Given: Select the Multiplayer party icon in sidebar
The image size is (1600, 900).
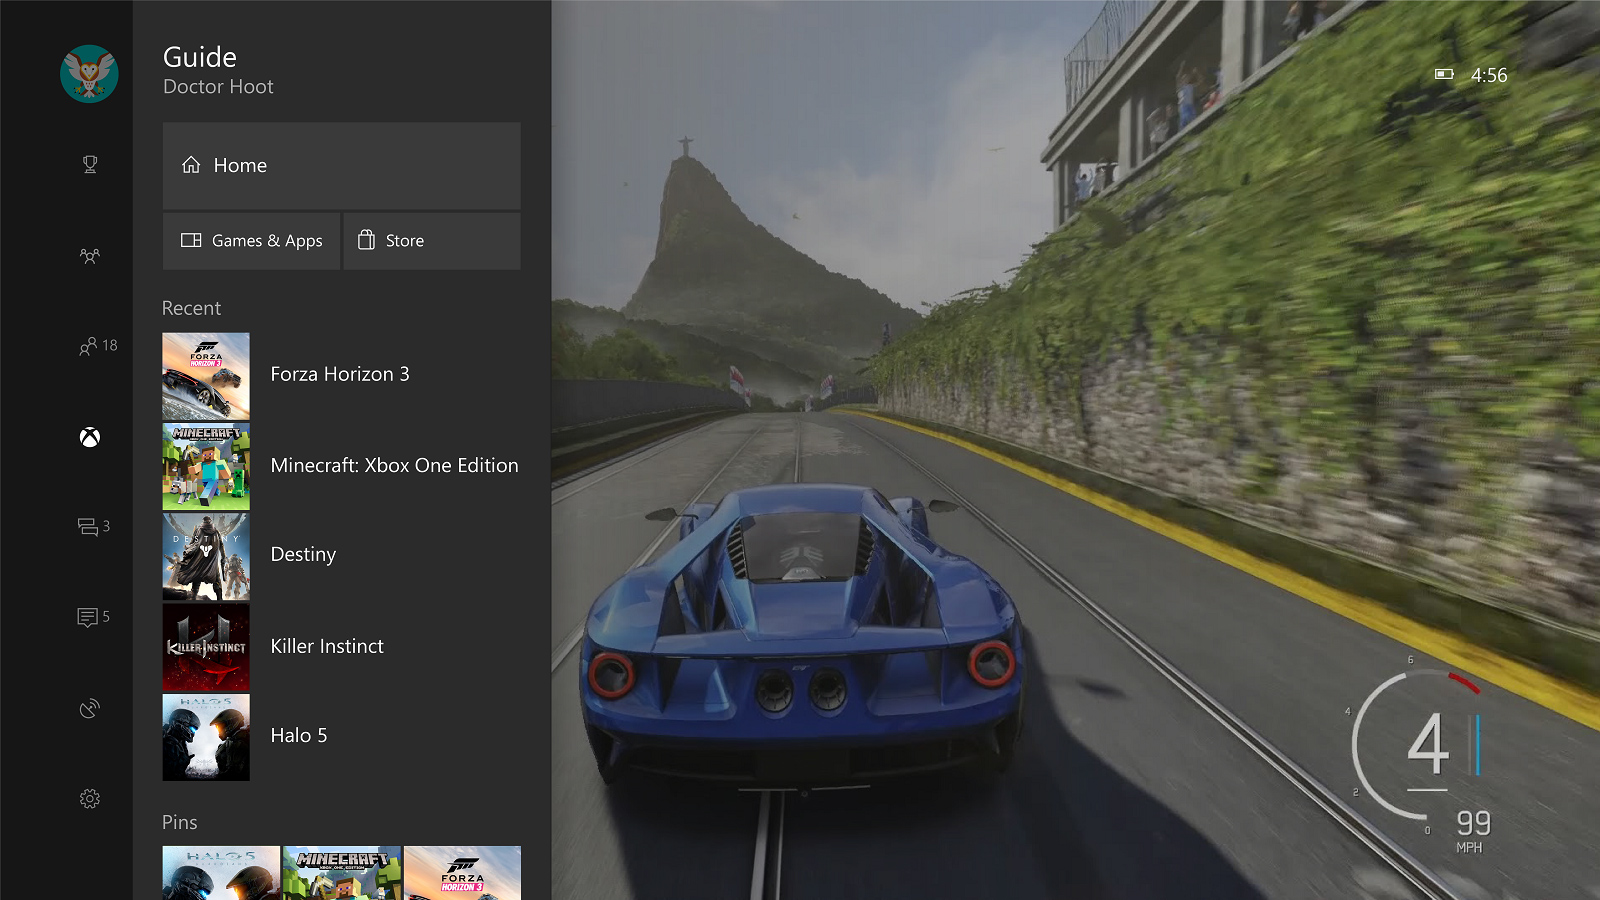Looking at the screenshot, I should pyautogui.click(x=90, y=256).
